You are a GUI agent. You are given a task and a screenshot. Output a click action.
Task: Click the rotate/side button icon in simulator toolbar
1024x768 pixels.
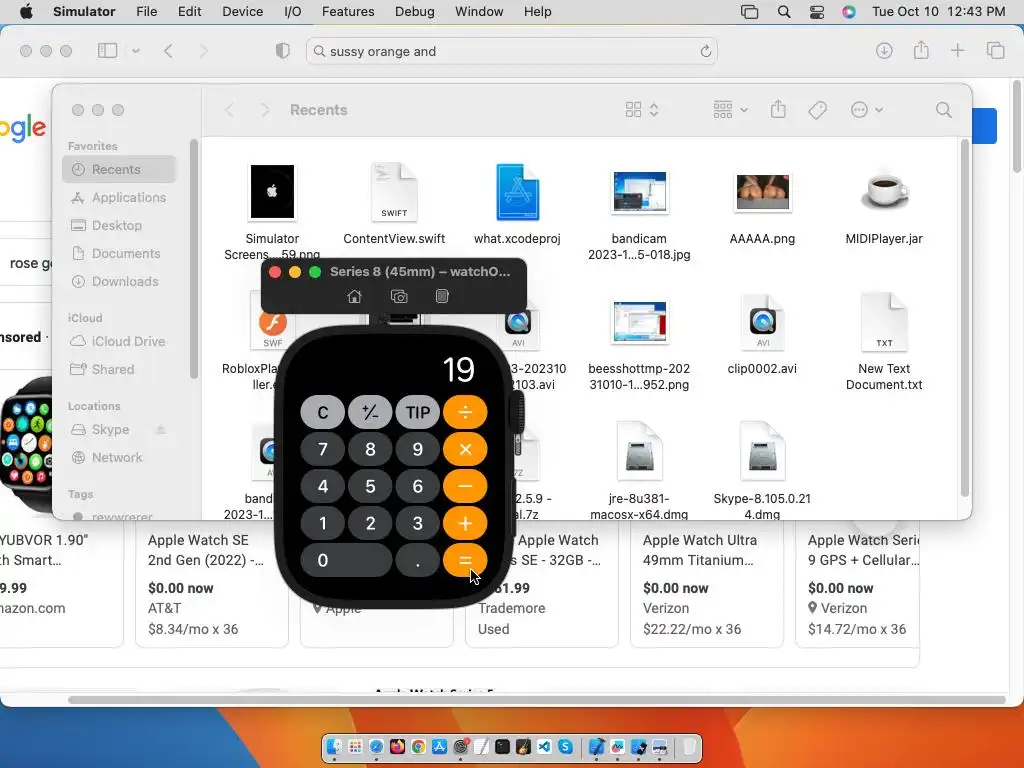tap(442, 296)
